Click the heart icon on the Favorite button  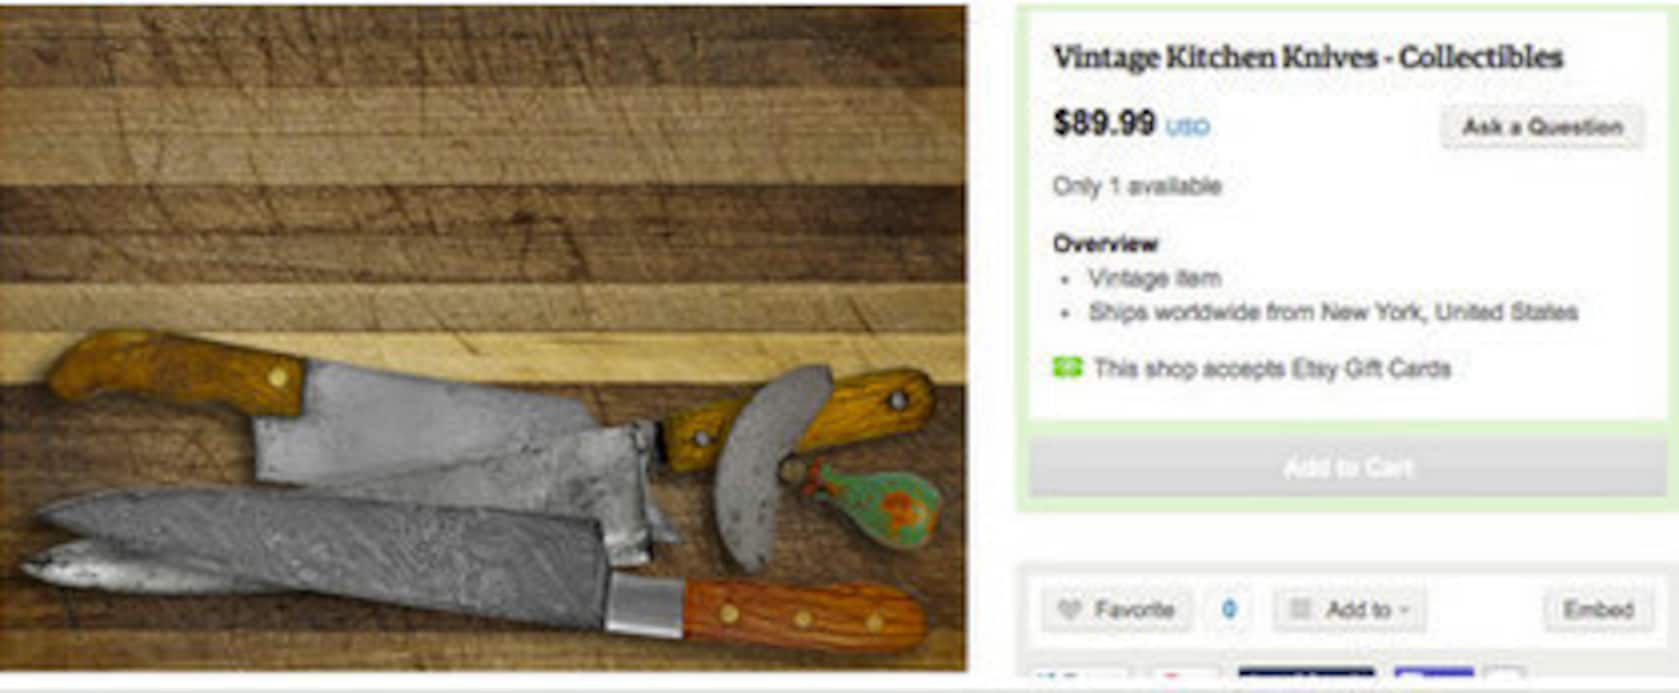click(x=1069, y=610)
